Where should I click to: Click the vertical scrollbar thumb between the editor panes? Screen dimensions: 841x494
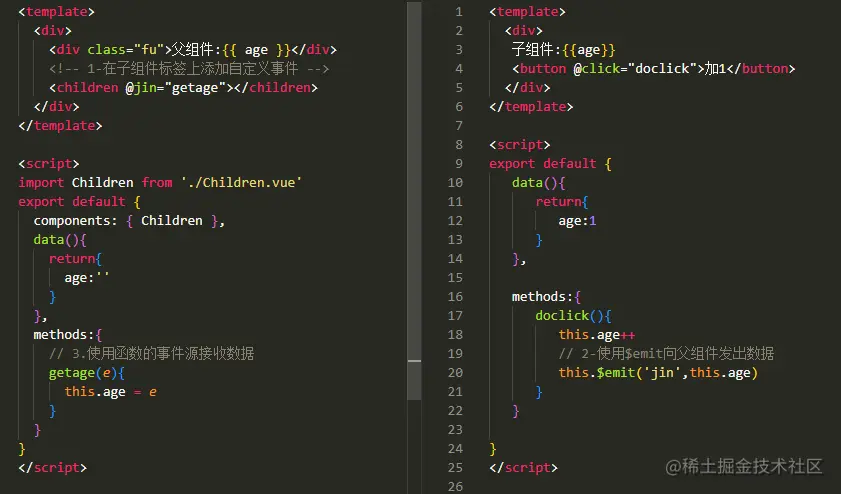(x=414, y=201)
